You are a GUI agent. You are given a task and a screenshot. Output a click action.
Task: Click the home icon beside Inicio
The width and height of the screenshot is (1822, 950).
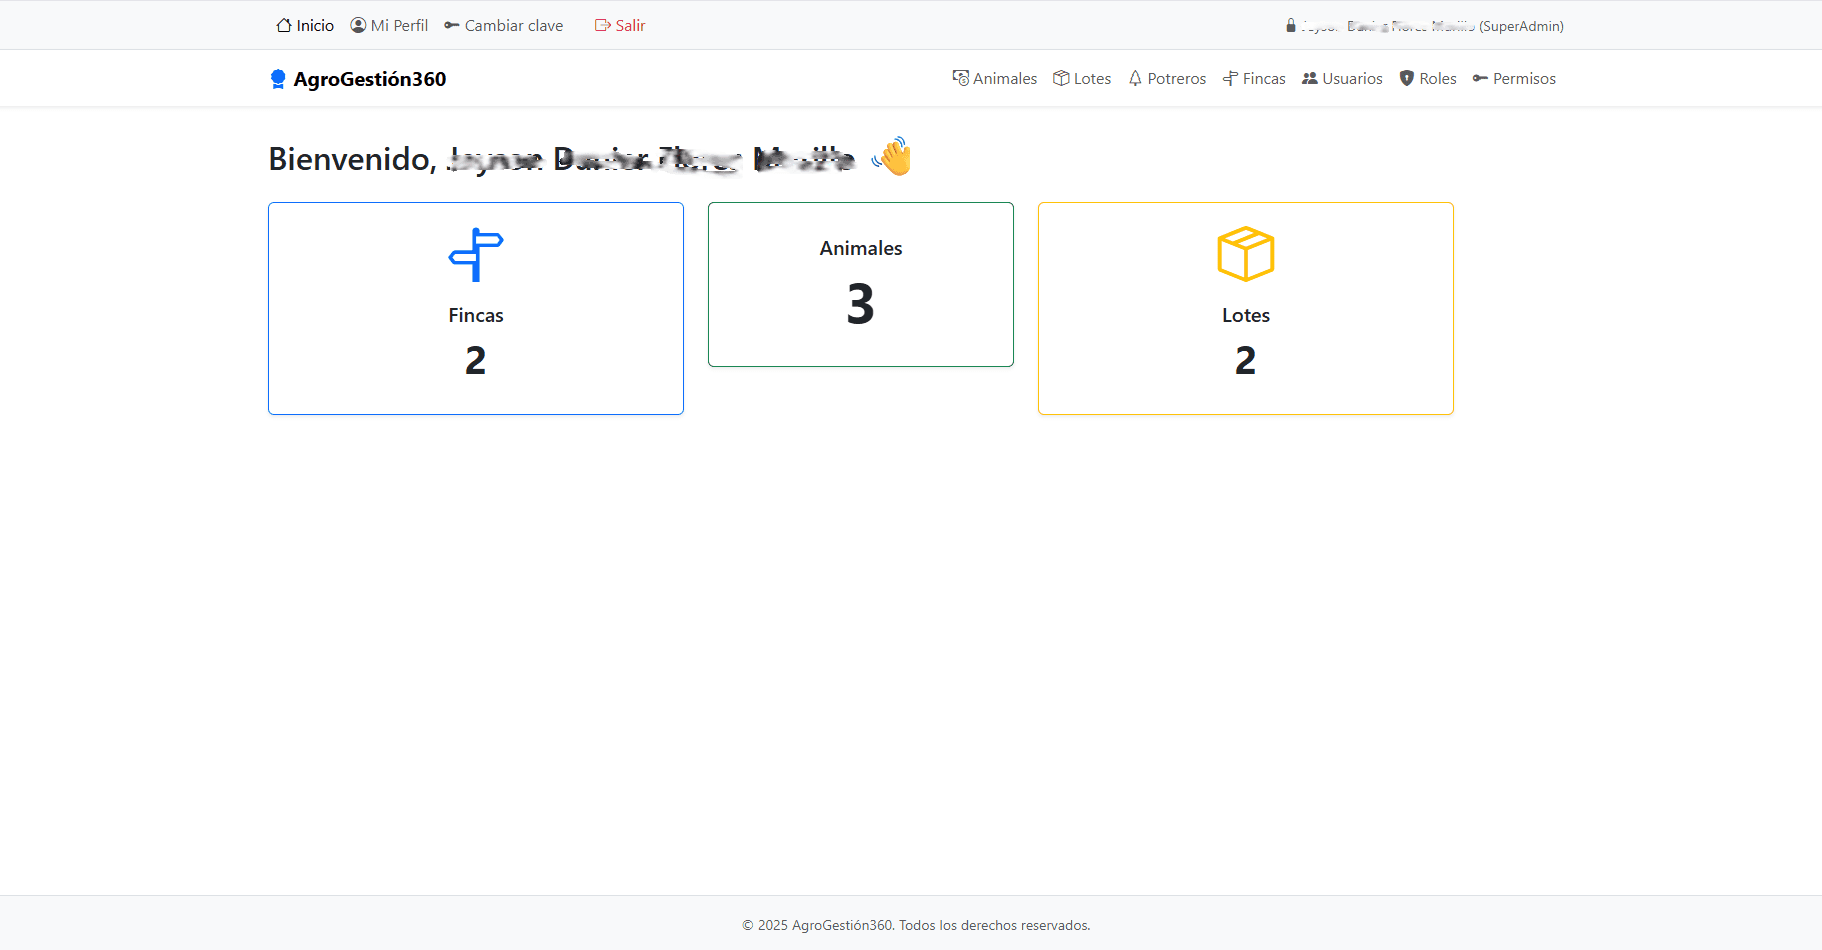(285, 25)
